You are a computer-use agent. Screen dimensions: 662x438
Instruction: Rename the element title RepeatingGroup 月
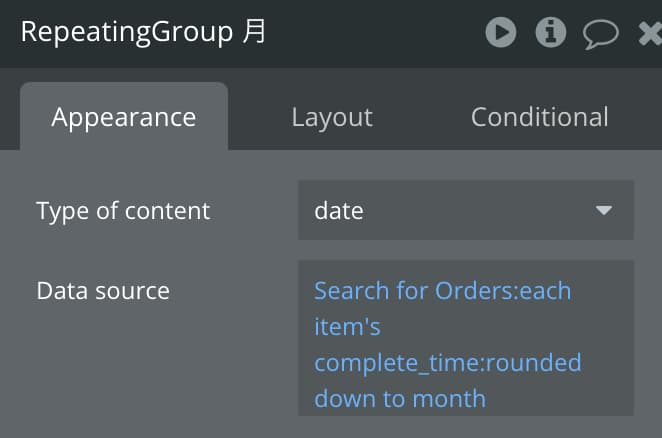point(144,32)
